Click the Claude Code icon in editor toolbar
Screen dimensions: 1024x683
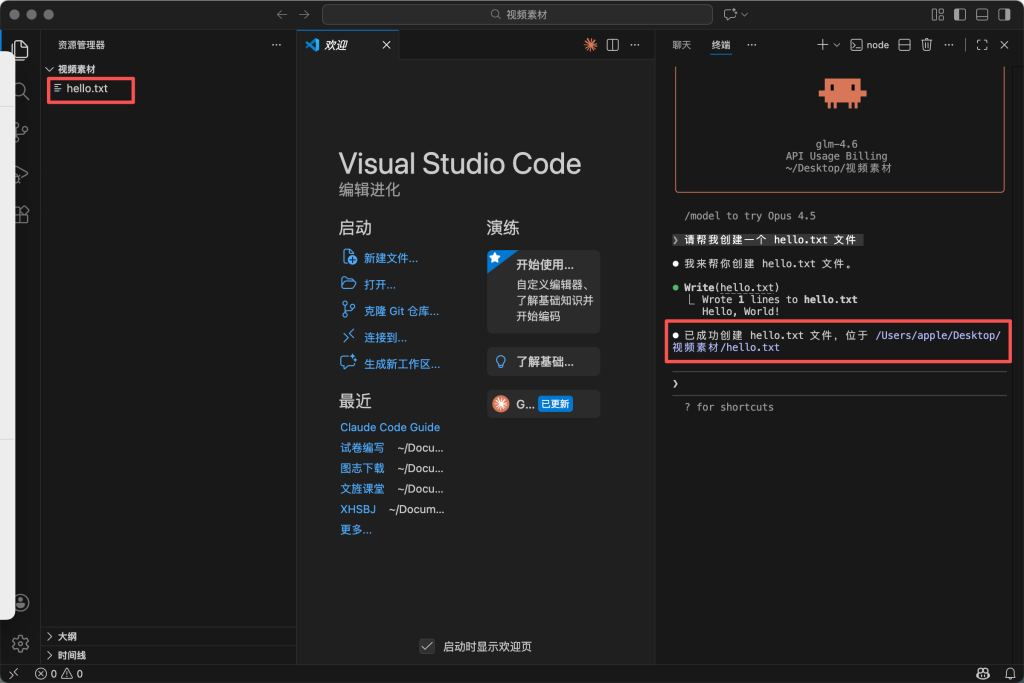(590, 45)
